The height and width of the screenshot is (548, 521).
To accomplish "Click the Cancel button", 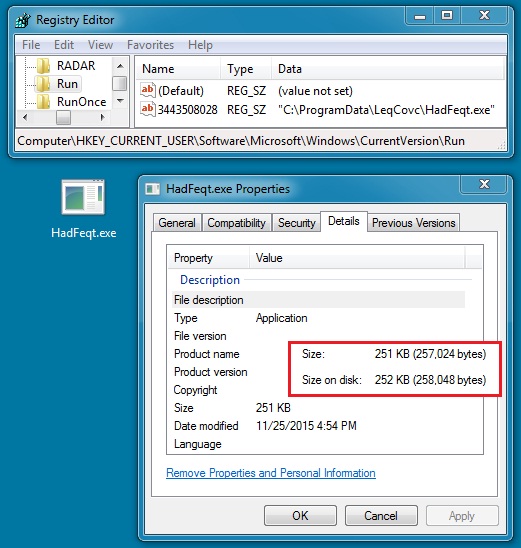I will (381, 515).
